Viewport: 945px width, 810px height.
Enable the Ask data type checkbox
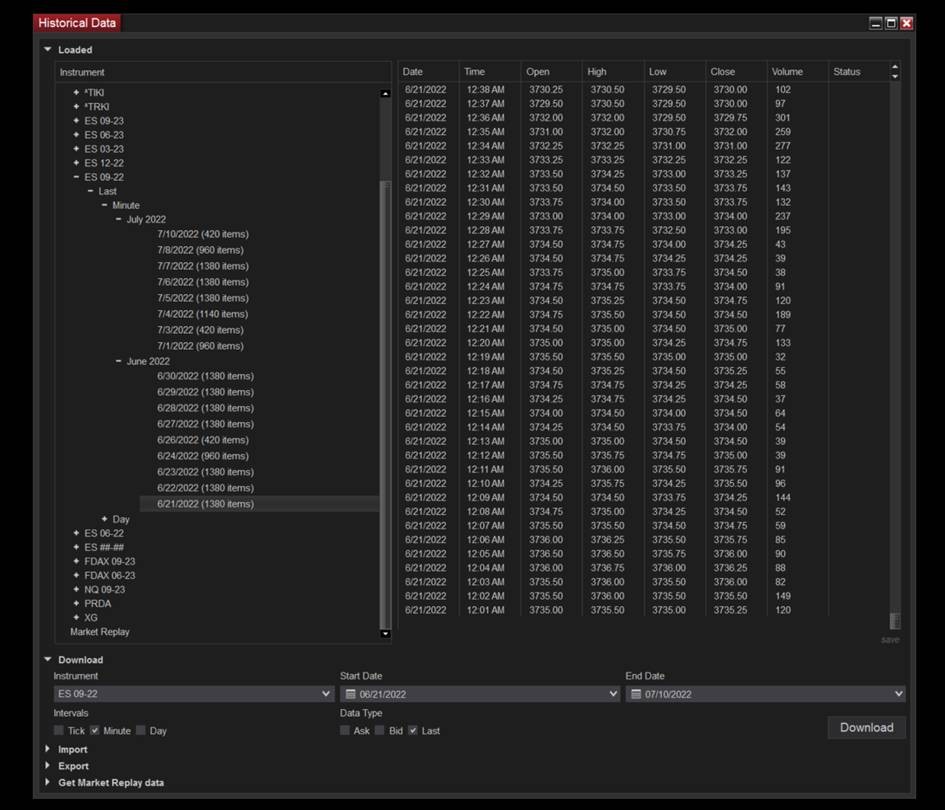click(x=345, y=730)
